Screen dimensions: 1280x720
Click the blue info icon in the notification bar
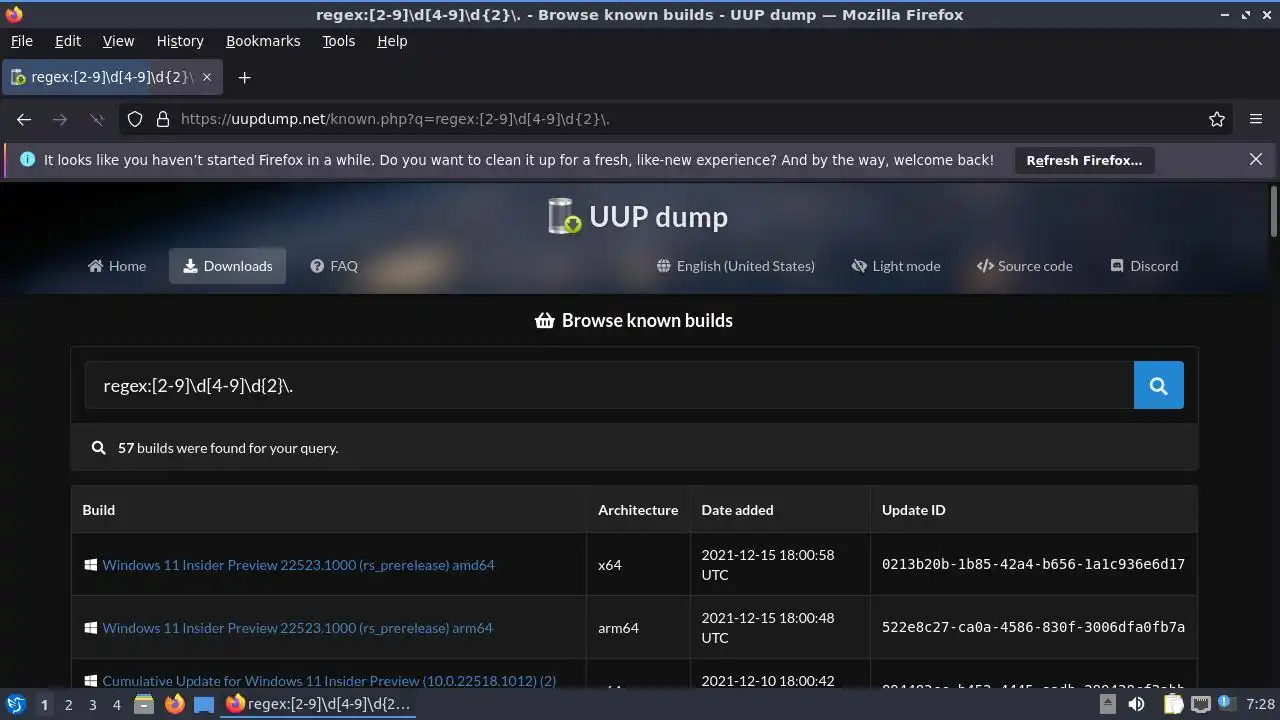pos(27,159)
